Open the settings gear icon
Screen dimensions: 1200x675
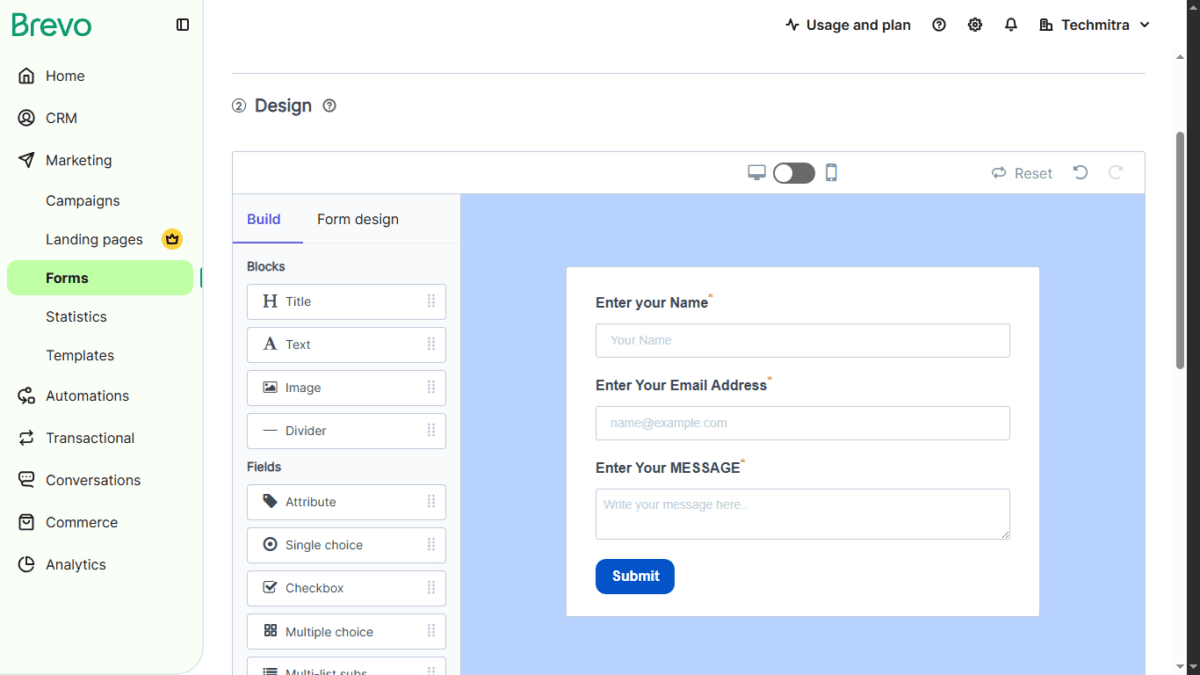click(x=975, y=25)
